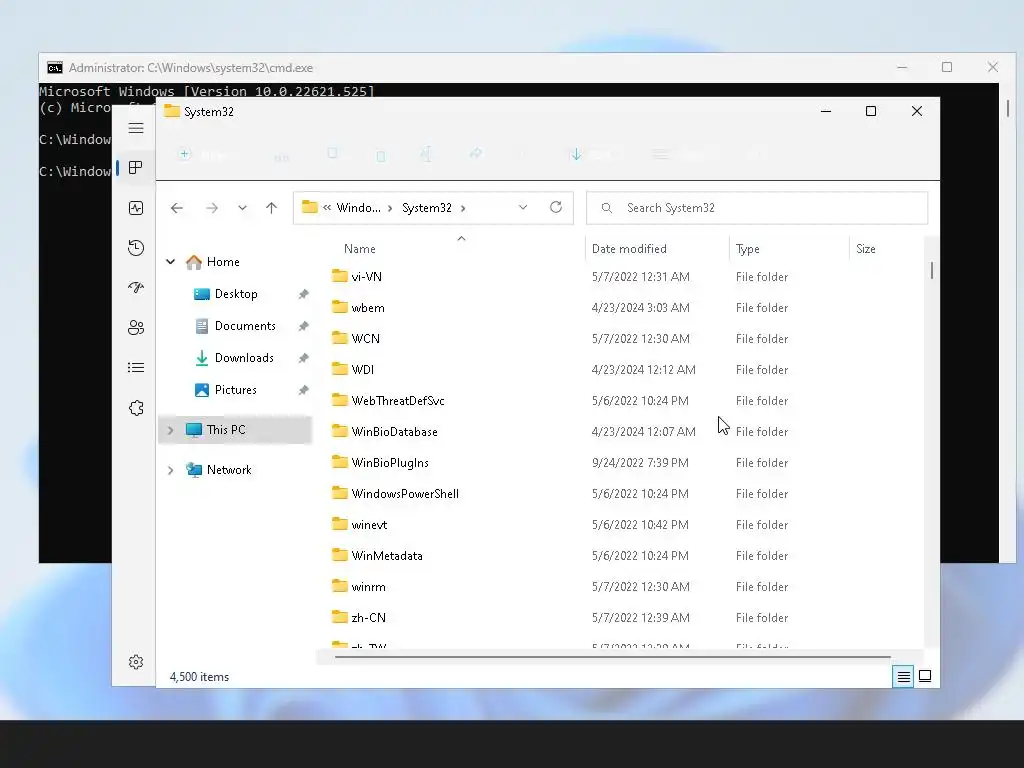
Task: Select the vi-VN folder
Action: pos(366,277)
